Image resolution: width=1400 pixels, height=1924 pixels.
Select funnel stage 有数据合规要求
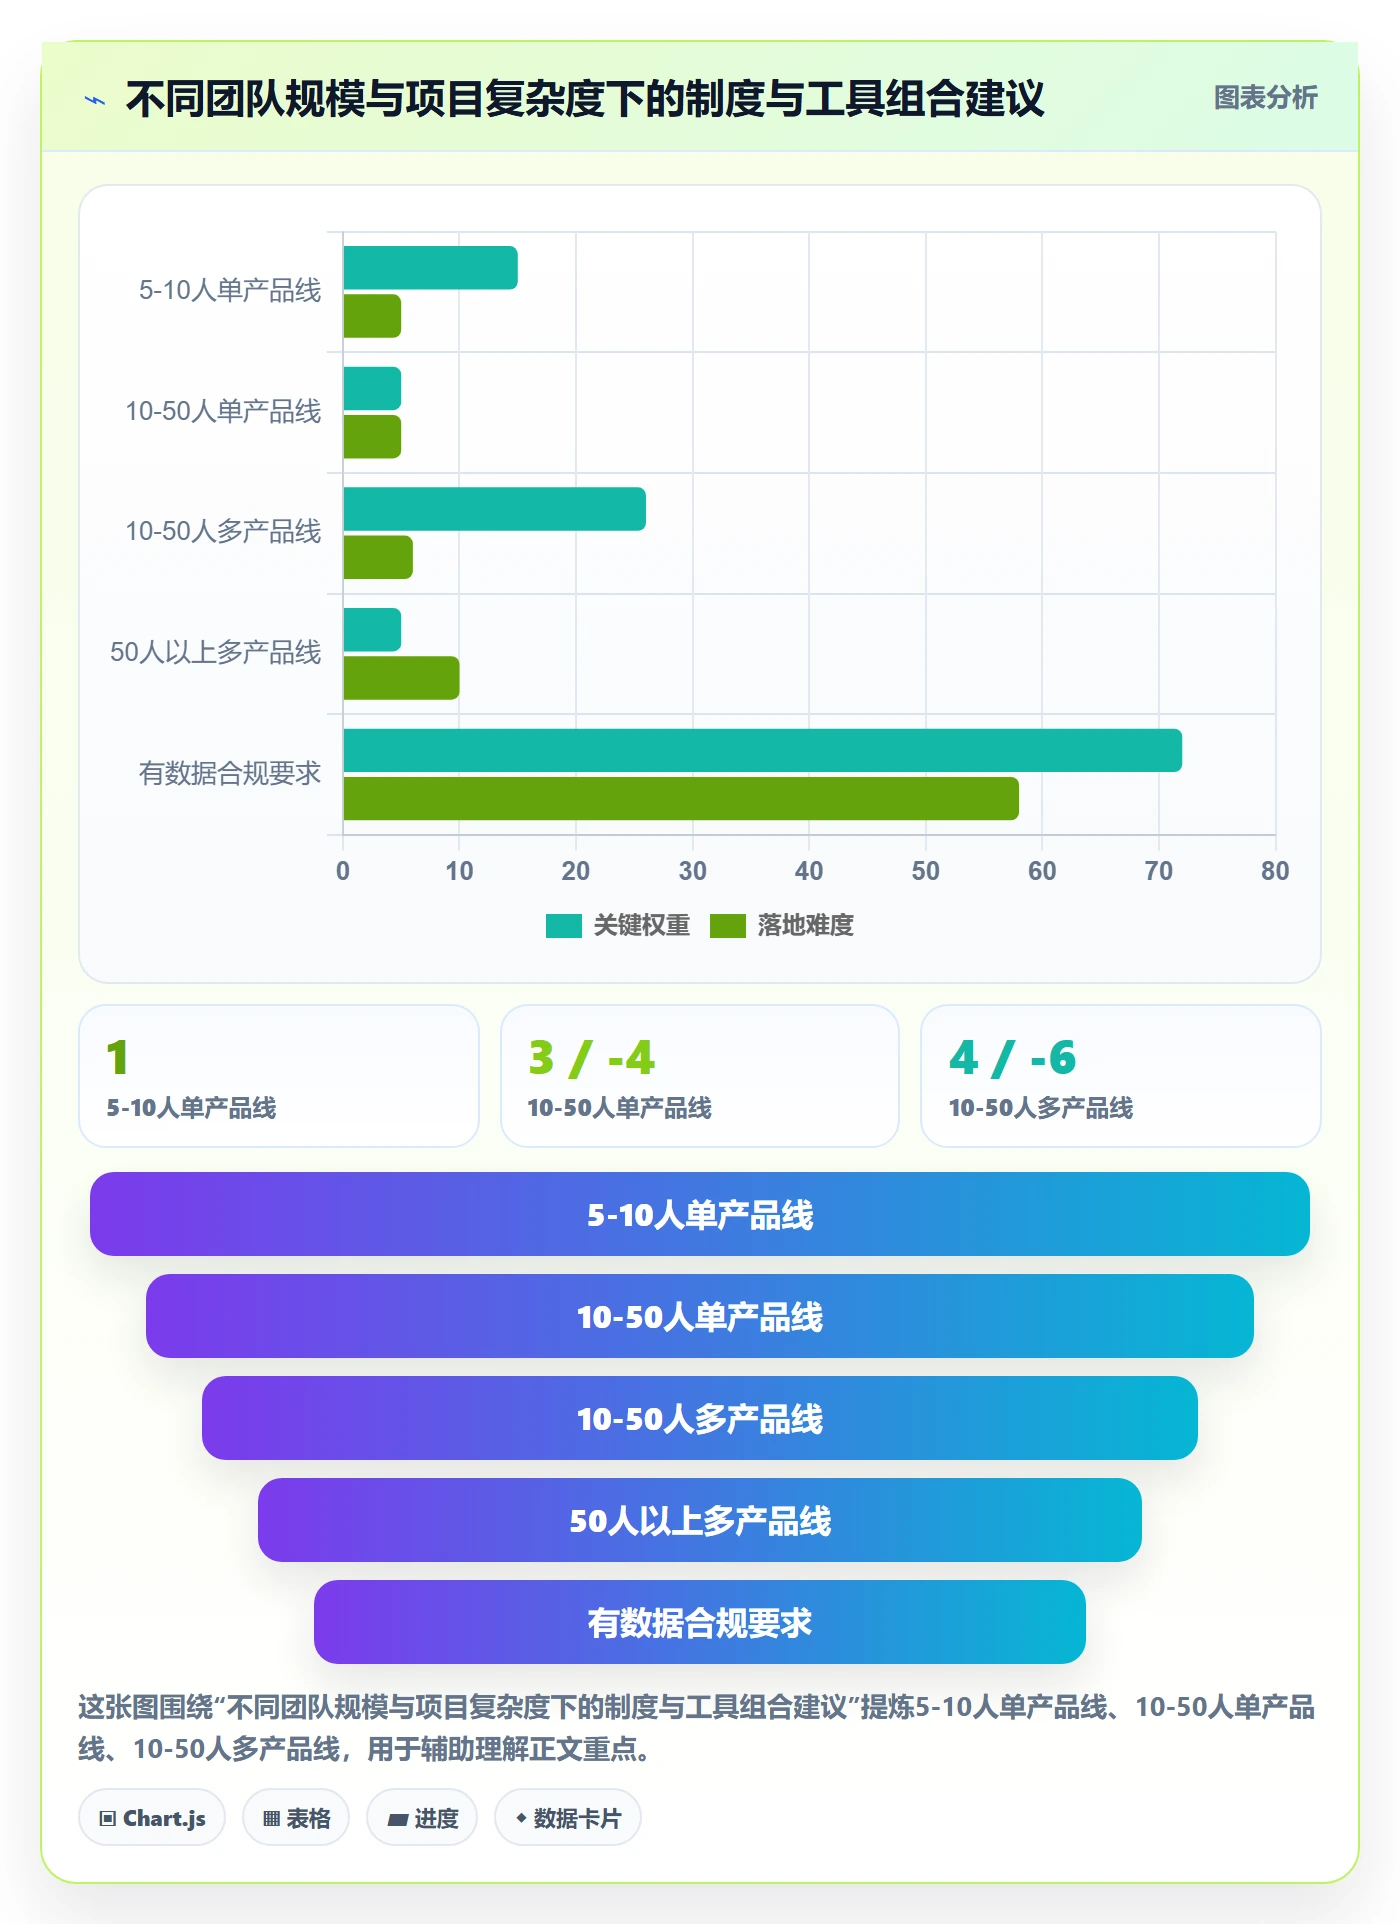(700, 1622)
